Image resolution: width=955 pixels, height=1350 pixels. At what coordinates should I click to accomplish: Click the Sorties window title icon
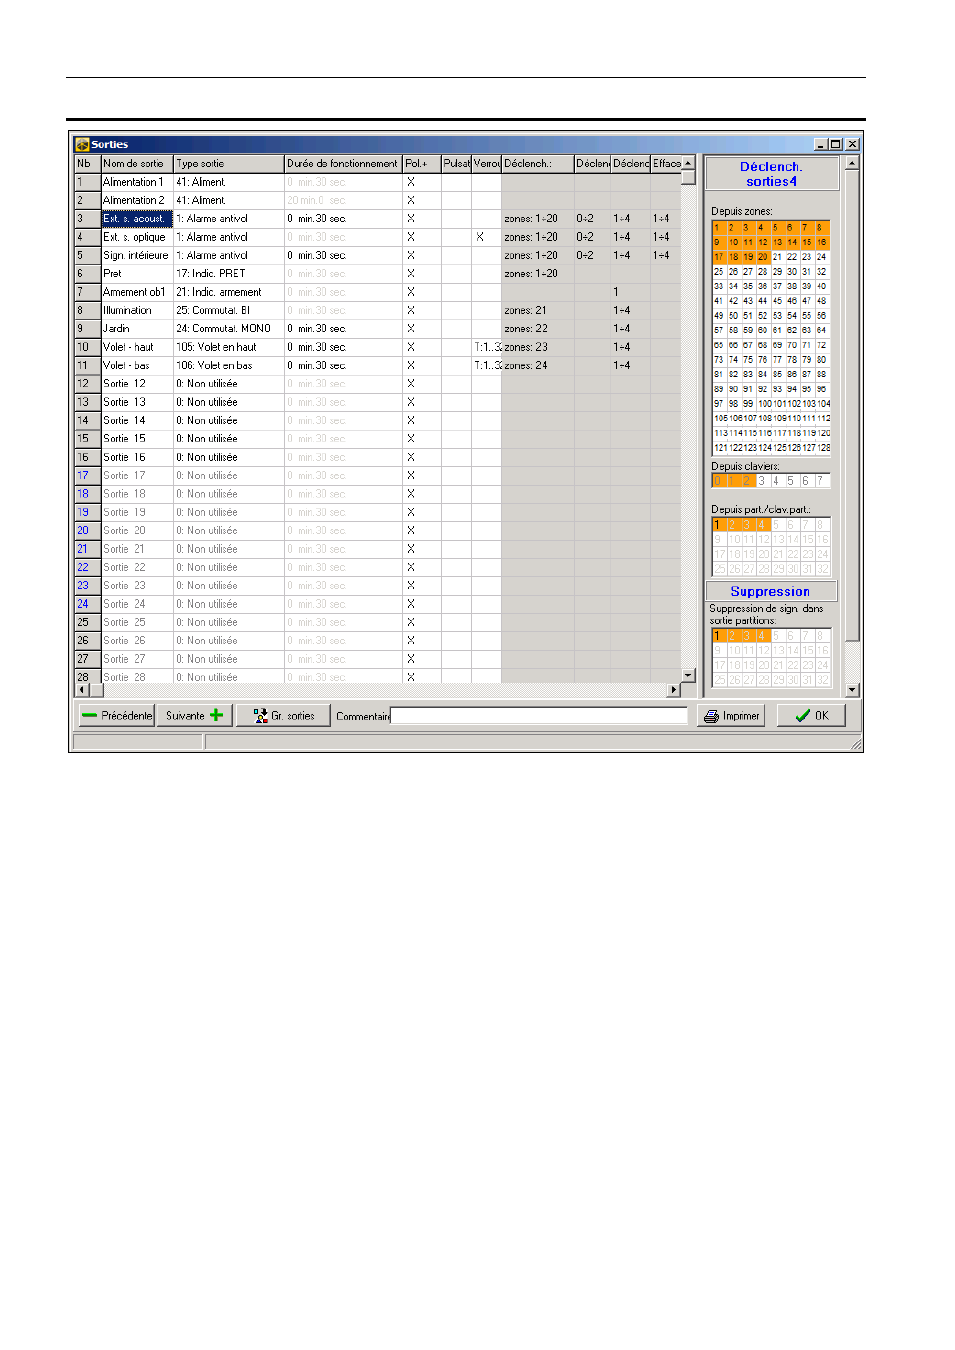82,145
